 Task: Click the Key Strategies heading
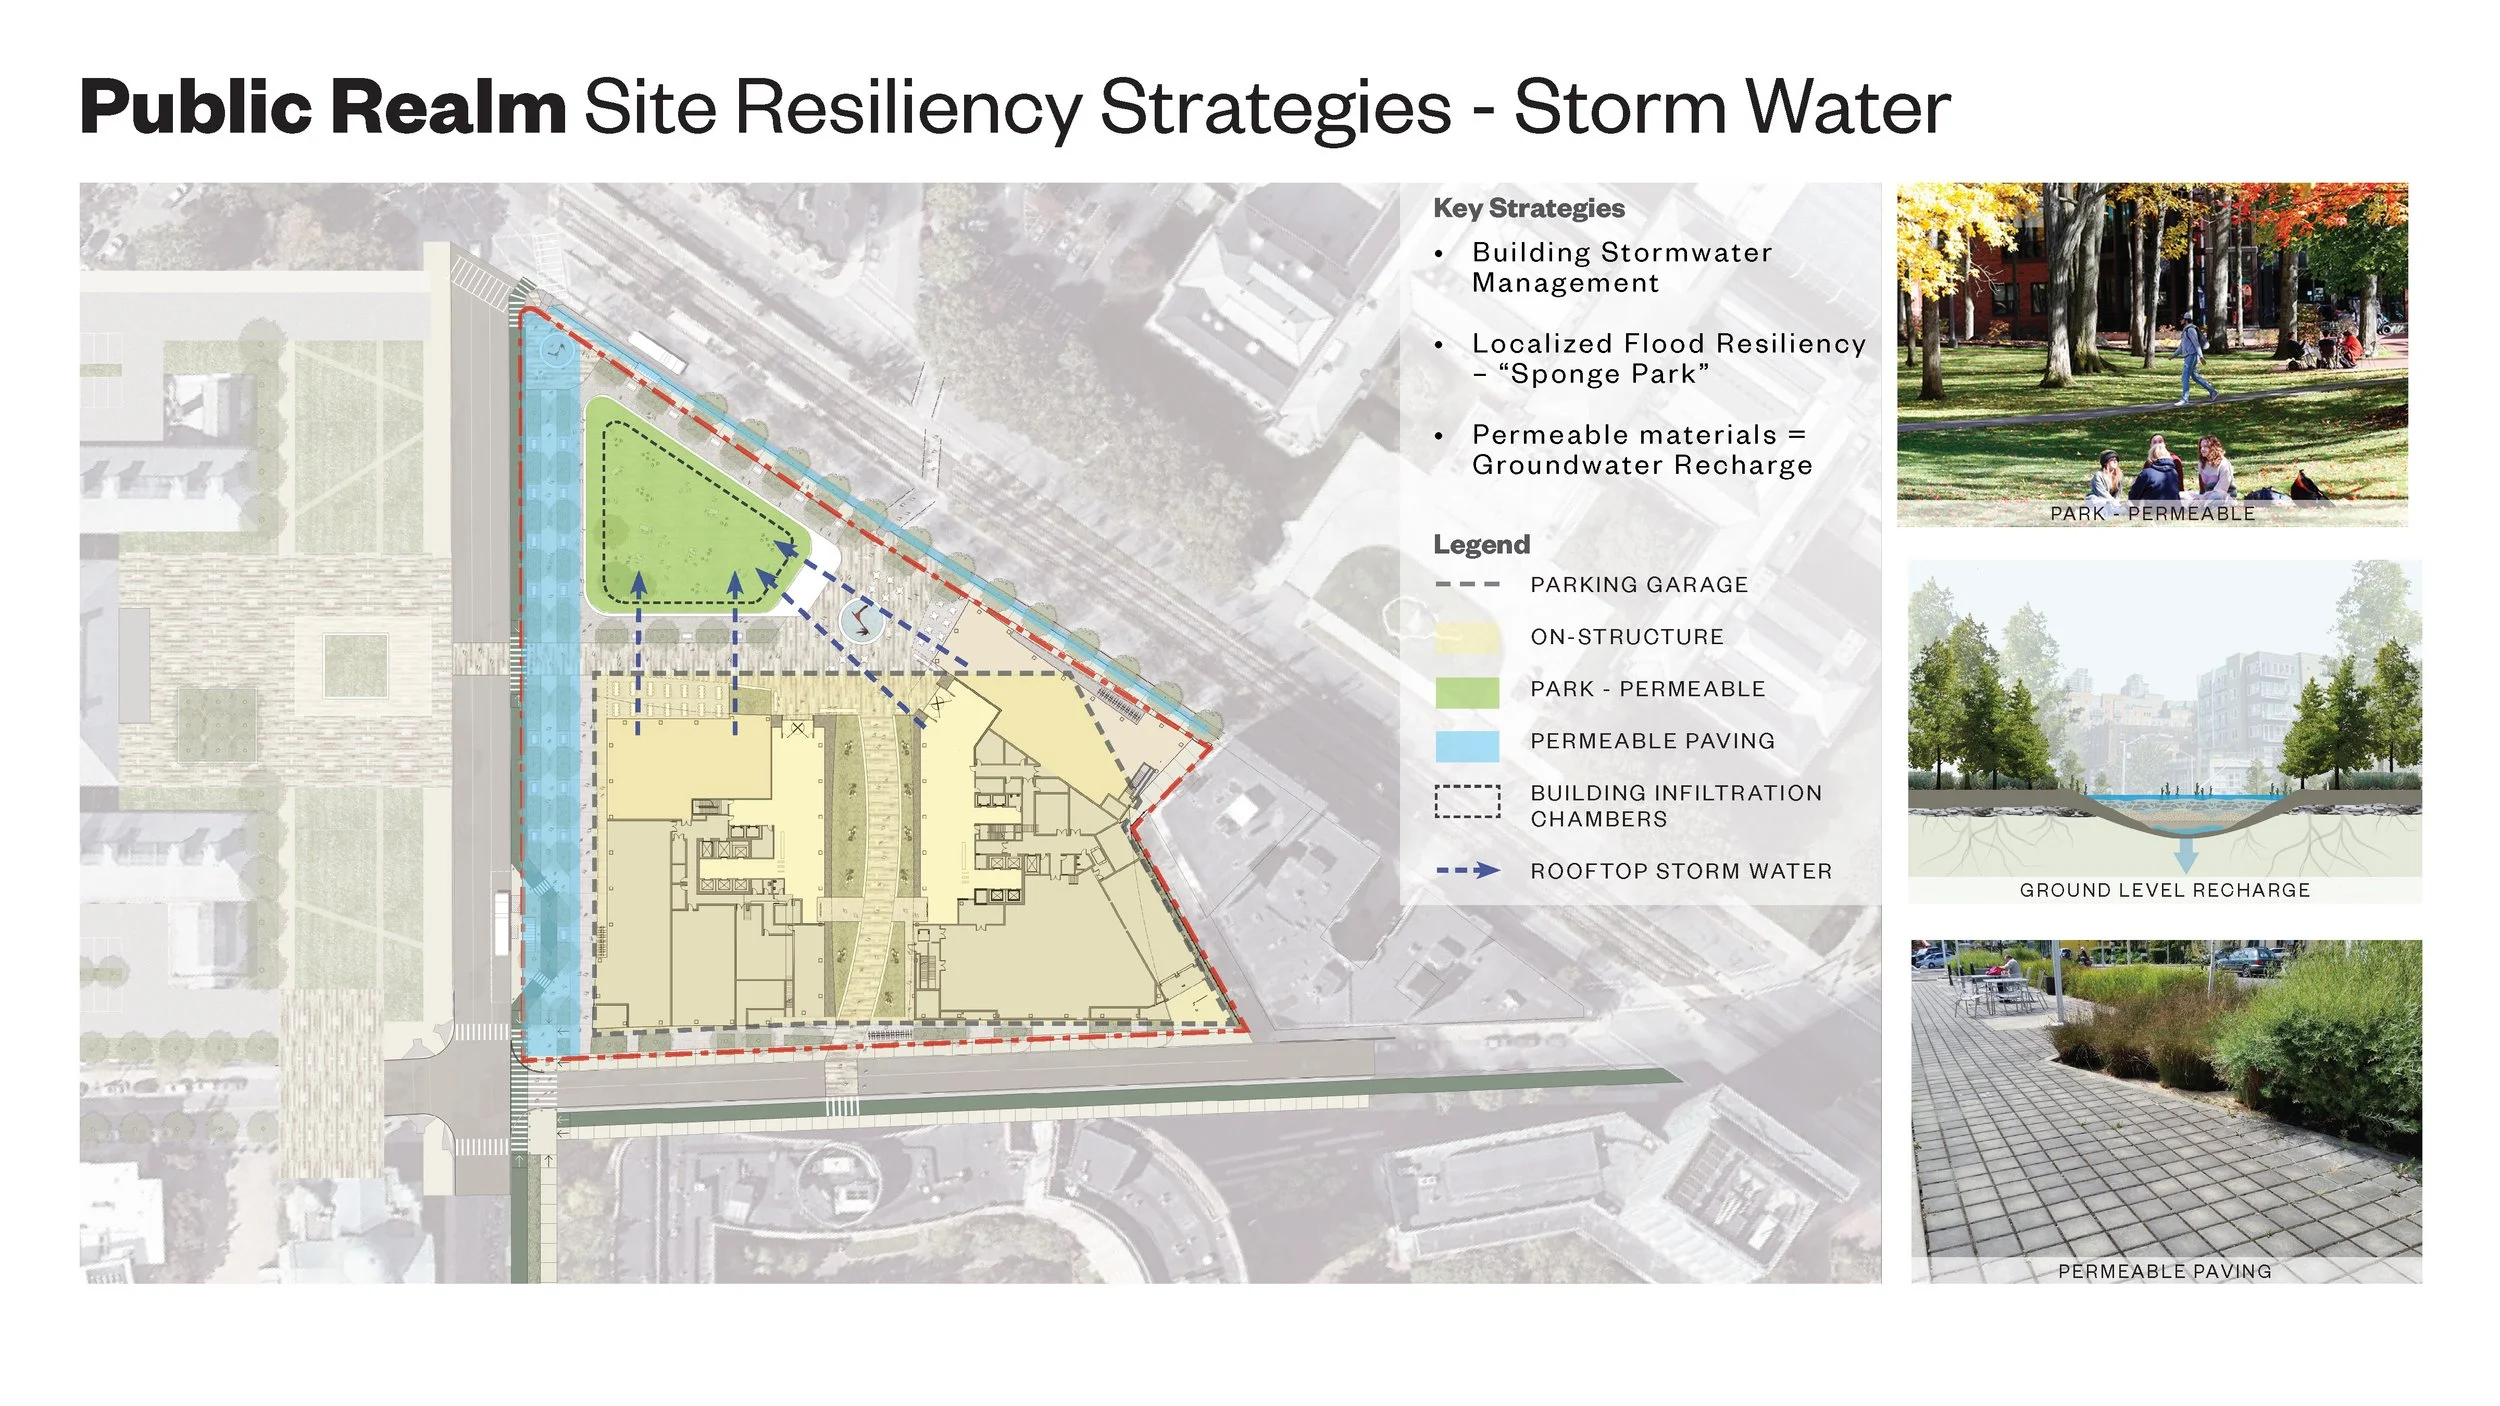pos(1528,208)
